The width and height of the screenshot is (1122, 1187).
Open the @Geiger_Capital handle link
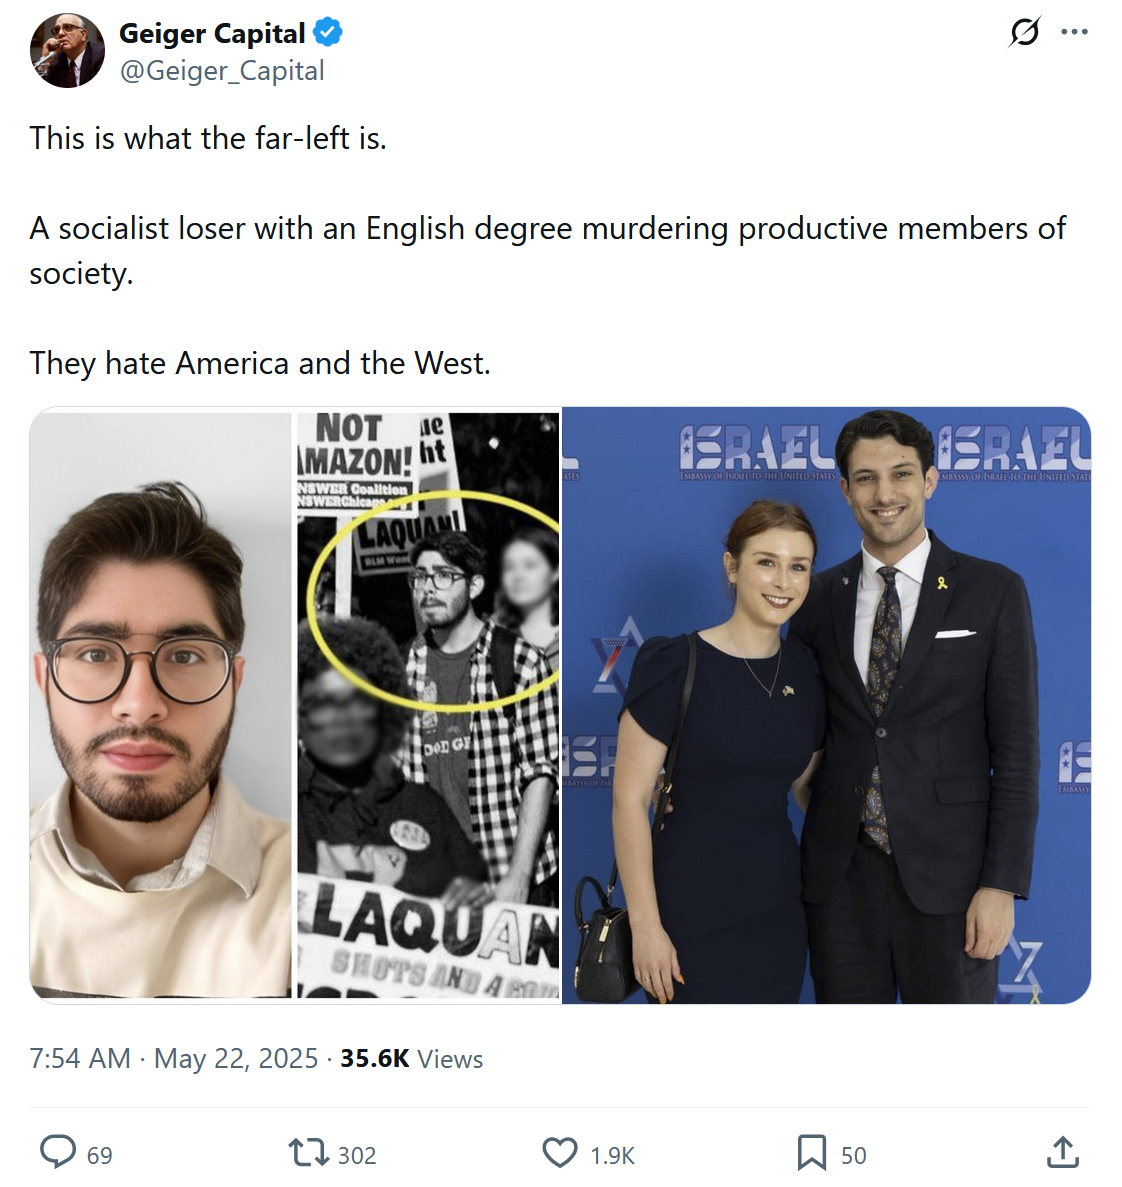point(222,71)
